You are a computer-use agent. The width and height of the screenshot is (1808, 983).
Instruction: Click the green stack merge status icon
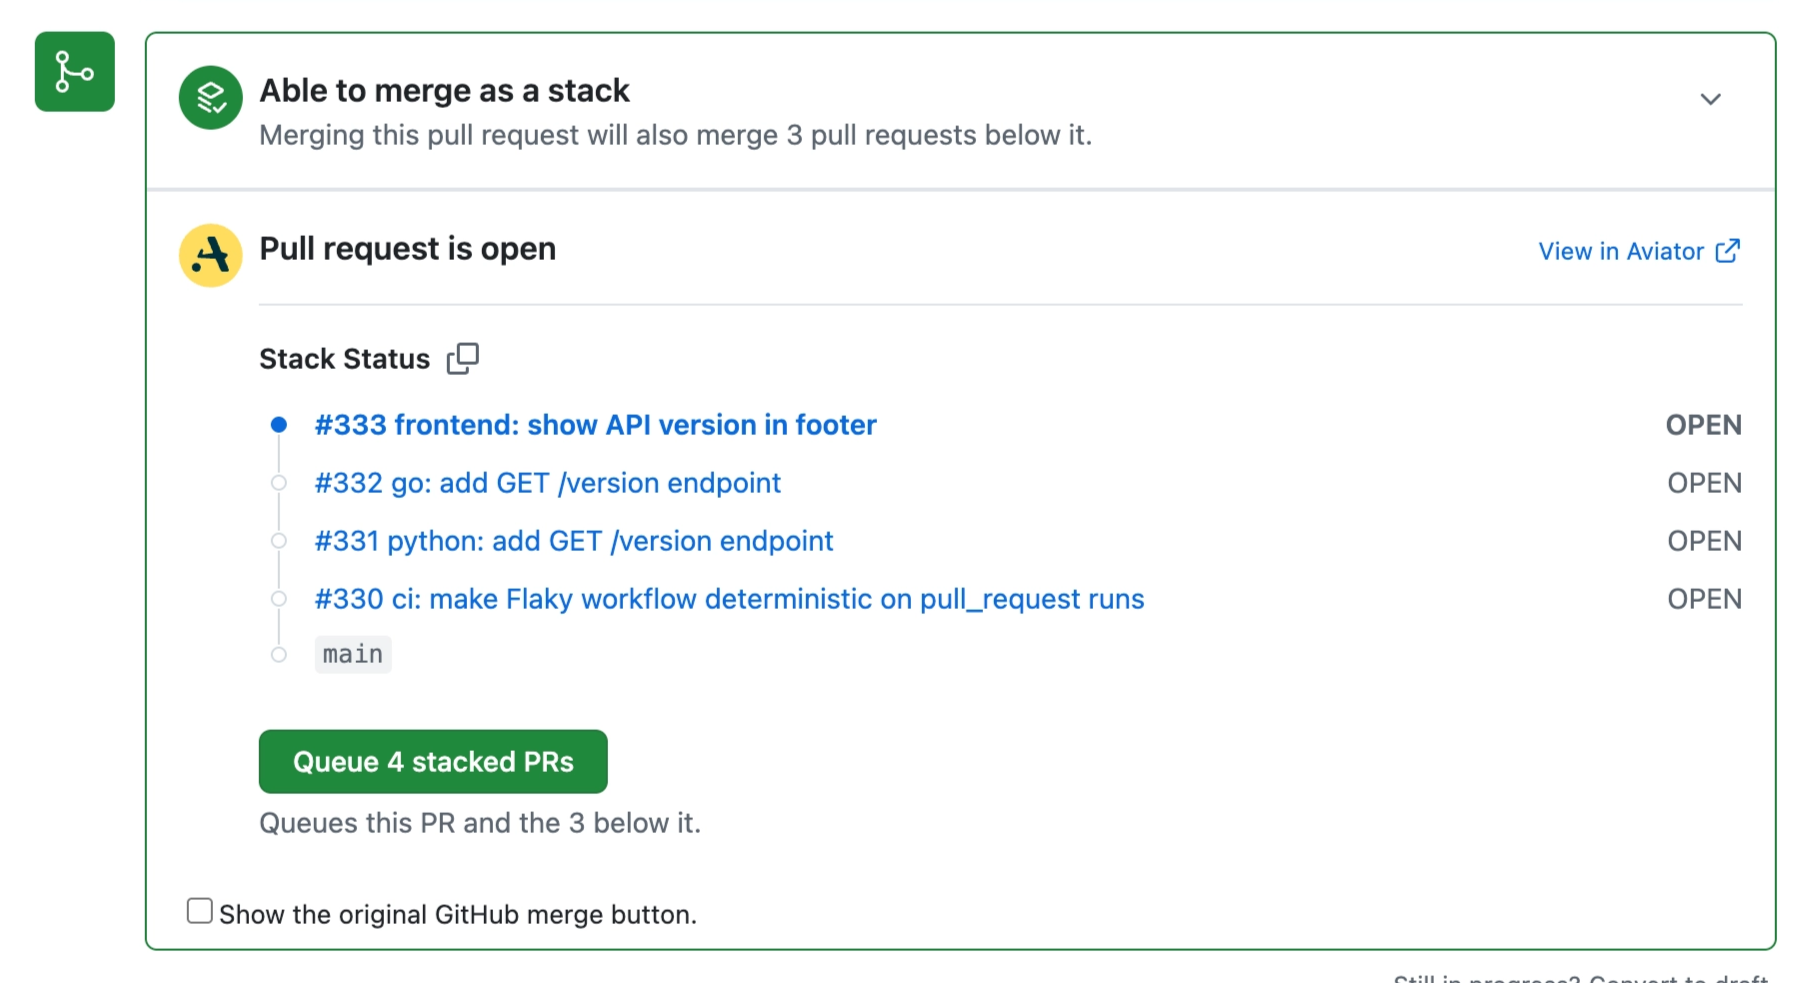point(211,98)
